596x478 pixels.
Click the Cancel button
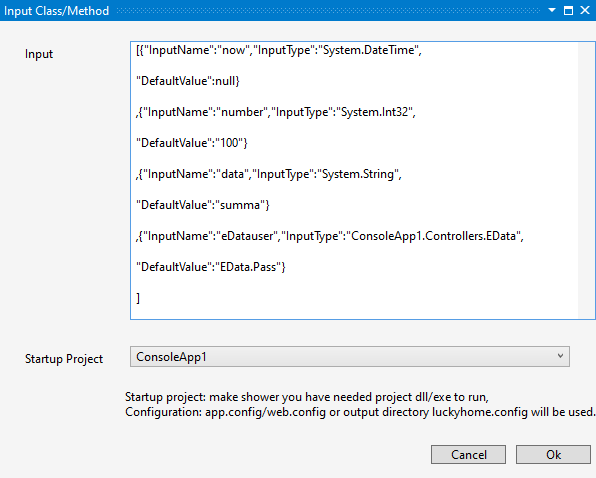click(x=468, y=454)
